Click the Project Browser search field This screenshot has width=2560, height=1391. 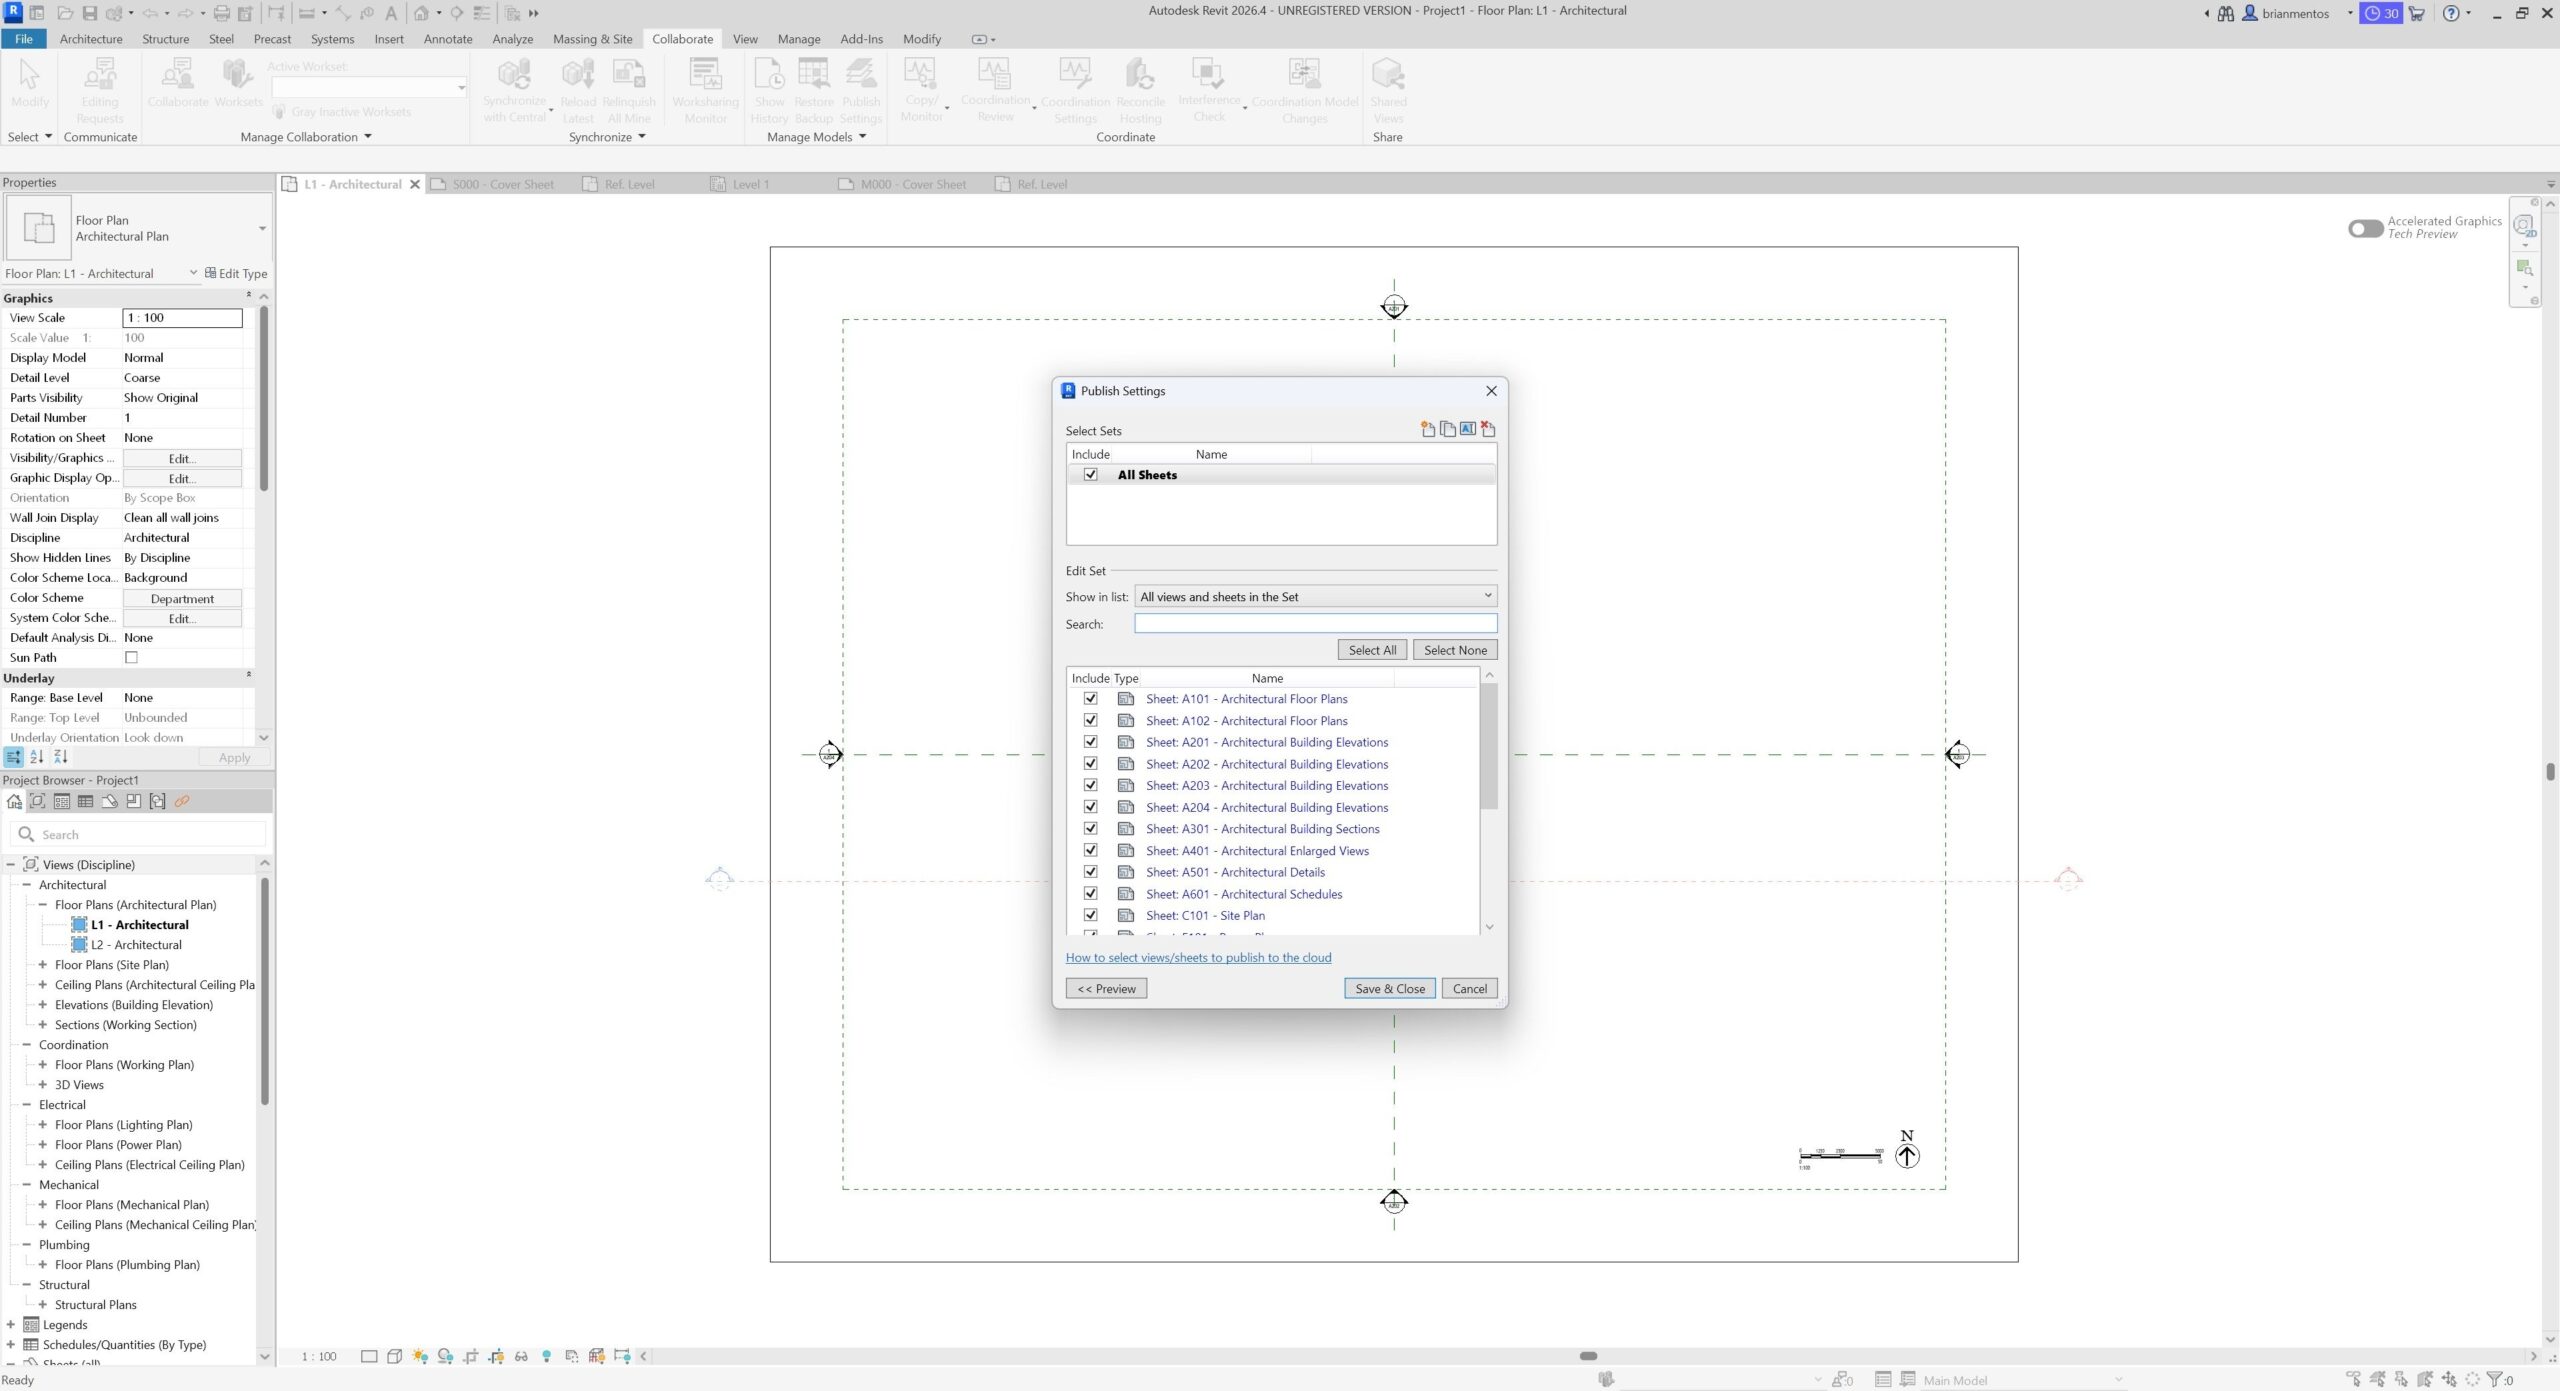coord(138,835)
